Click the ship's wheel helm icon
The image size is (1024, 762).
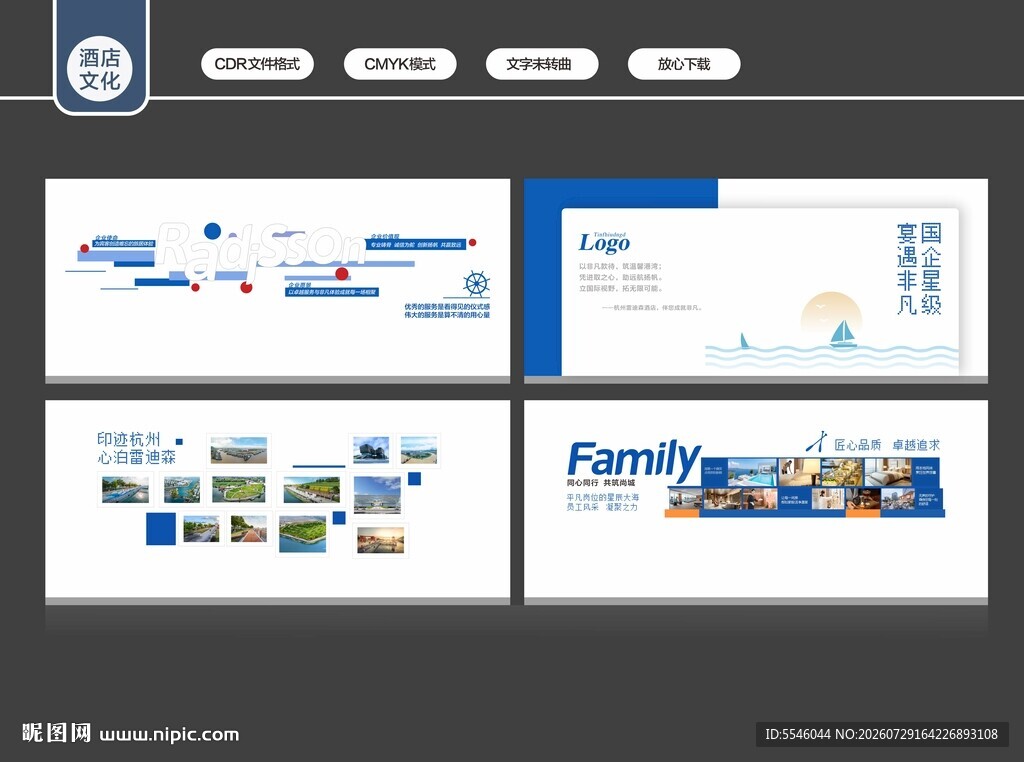(476, 283)
